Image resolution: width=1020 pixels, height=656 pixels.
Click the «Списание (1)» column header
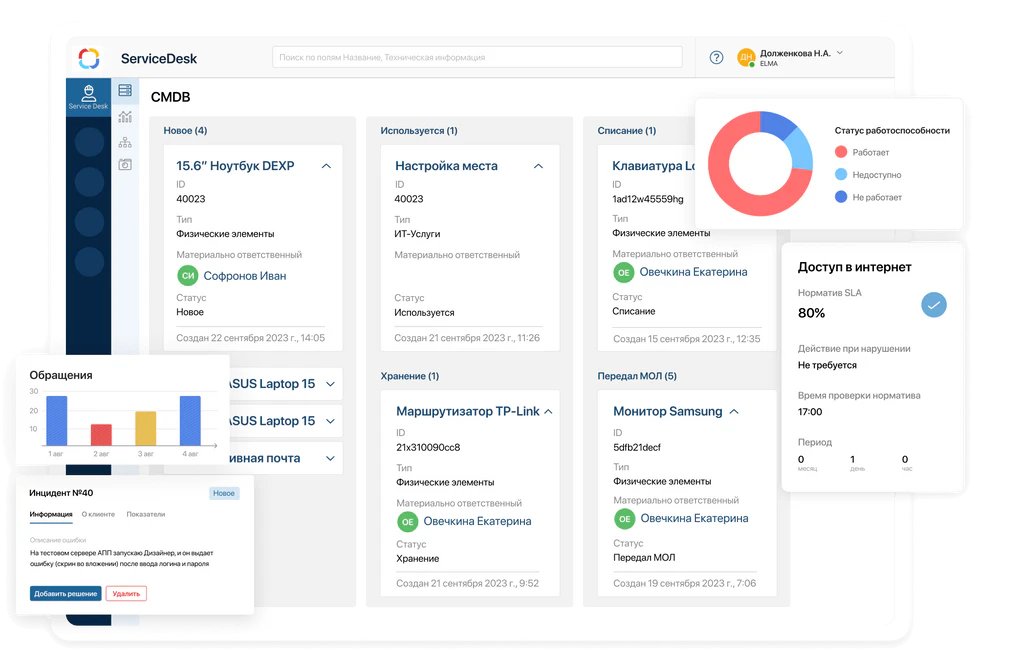point(626,131)
